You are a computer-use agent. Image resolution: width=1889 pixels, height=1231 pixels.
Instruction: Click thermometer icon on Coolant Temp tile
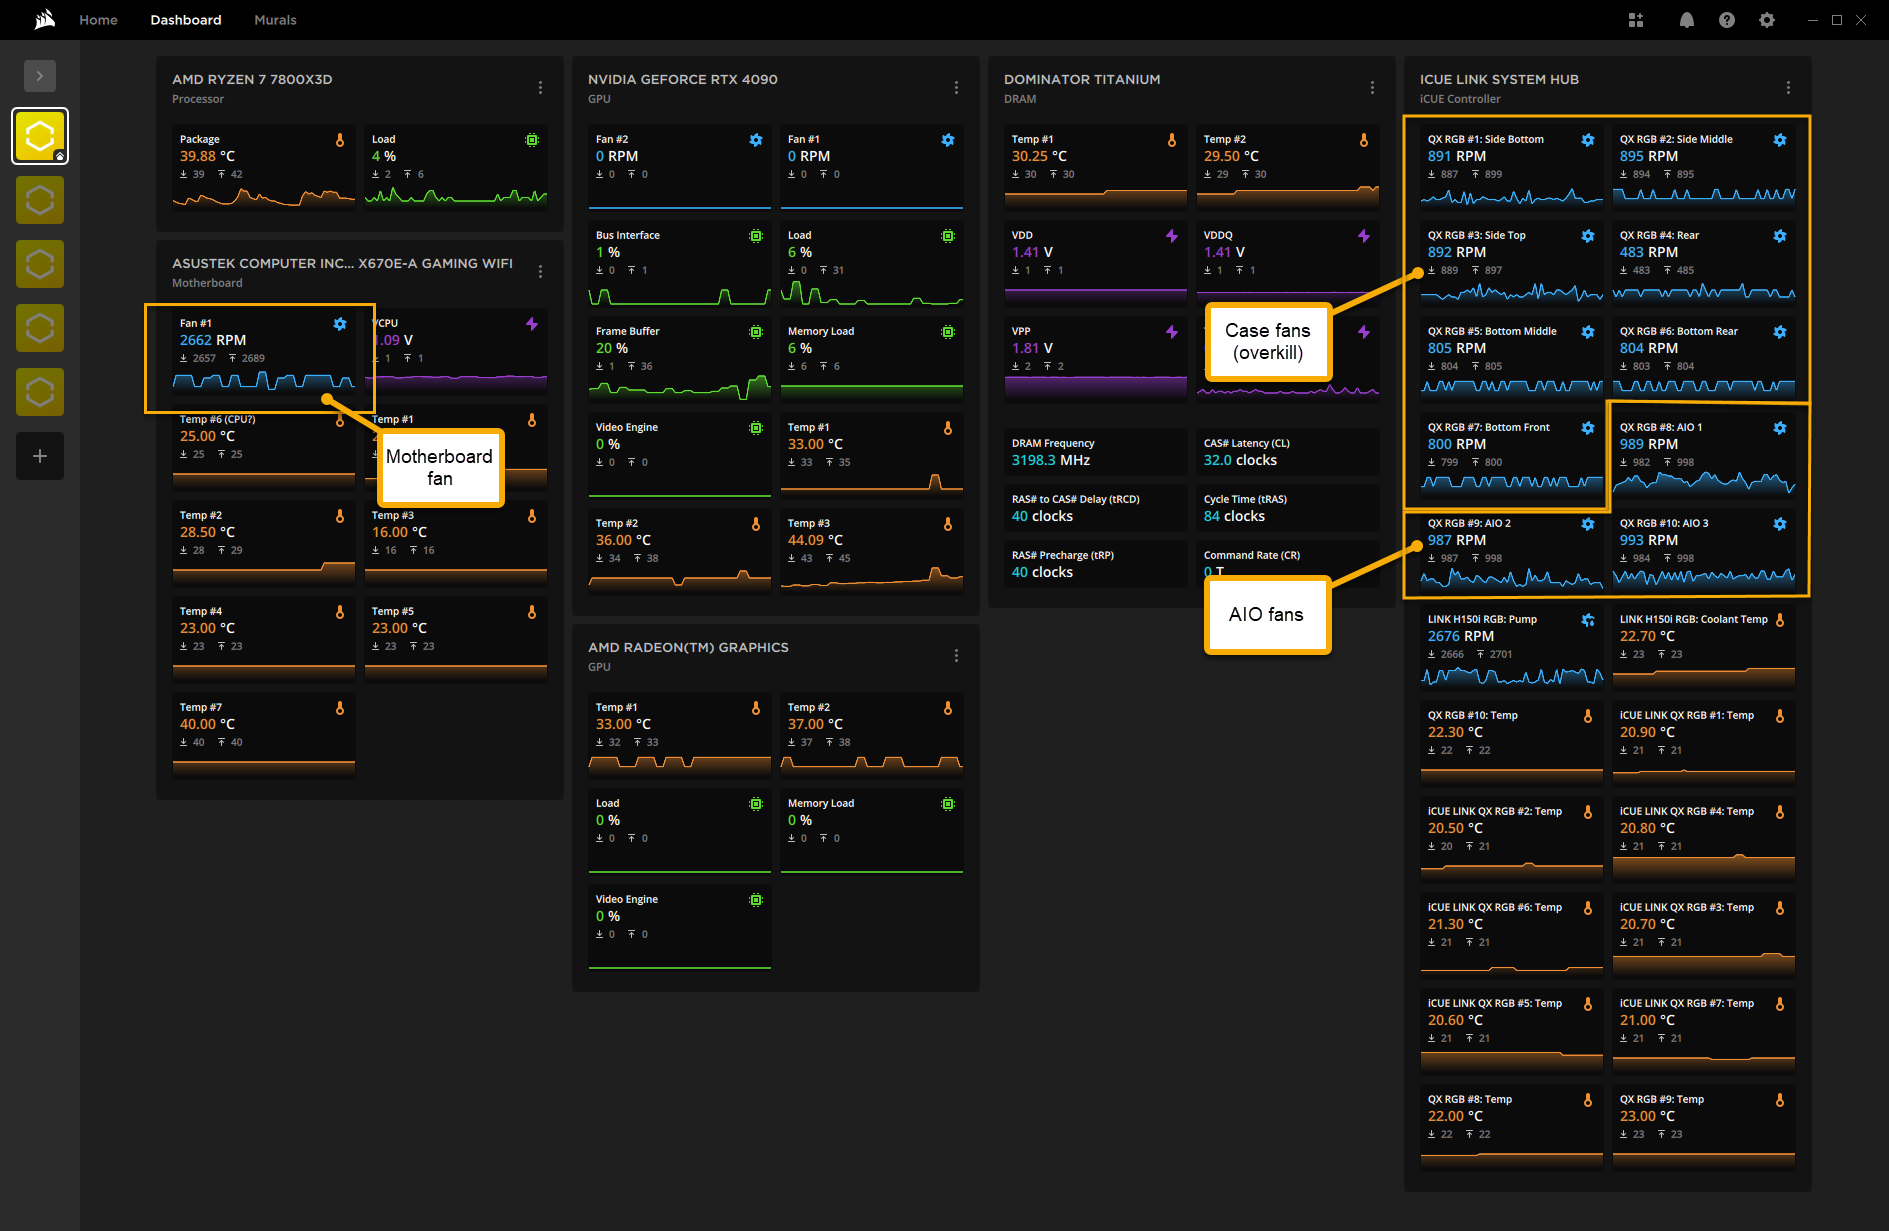1780,620
